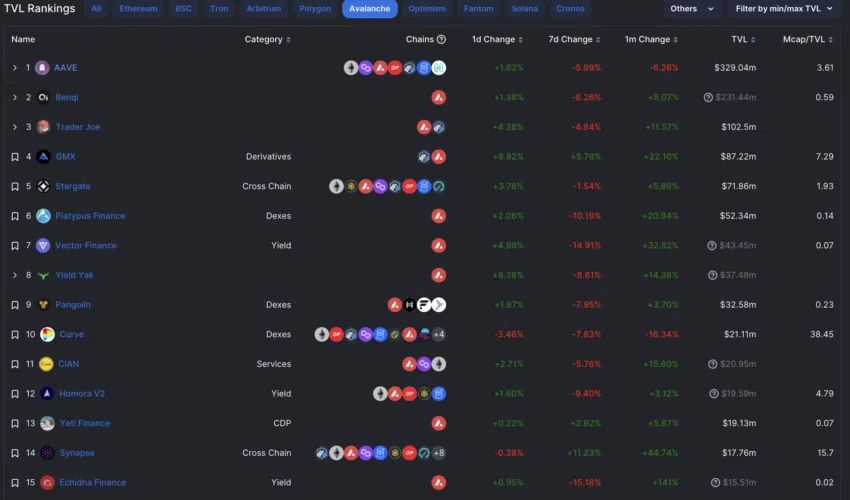Click the Platypus Finance logo icon

[x=43, y=216]
